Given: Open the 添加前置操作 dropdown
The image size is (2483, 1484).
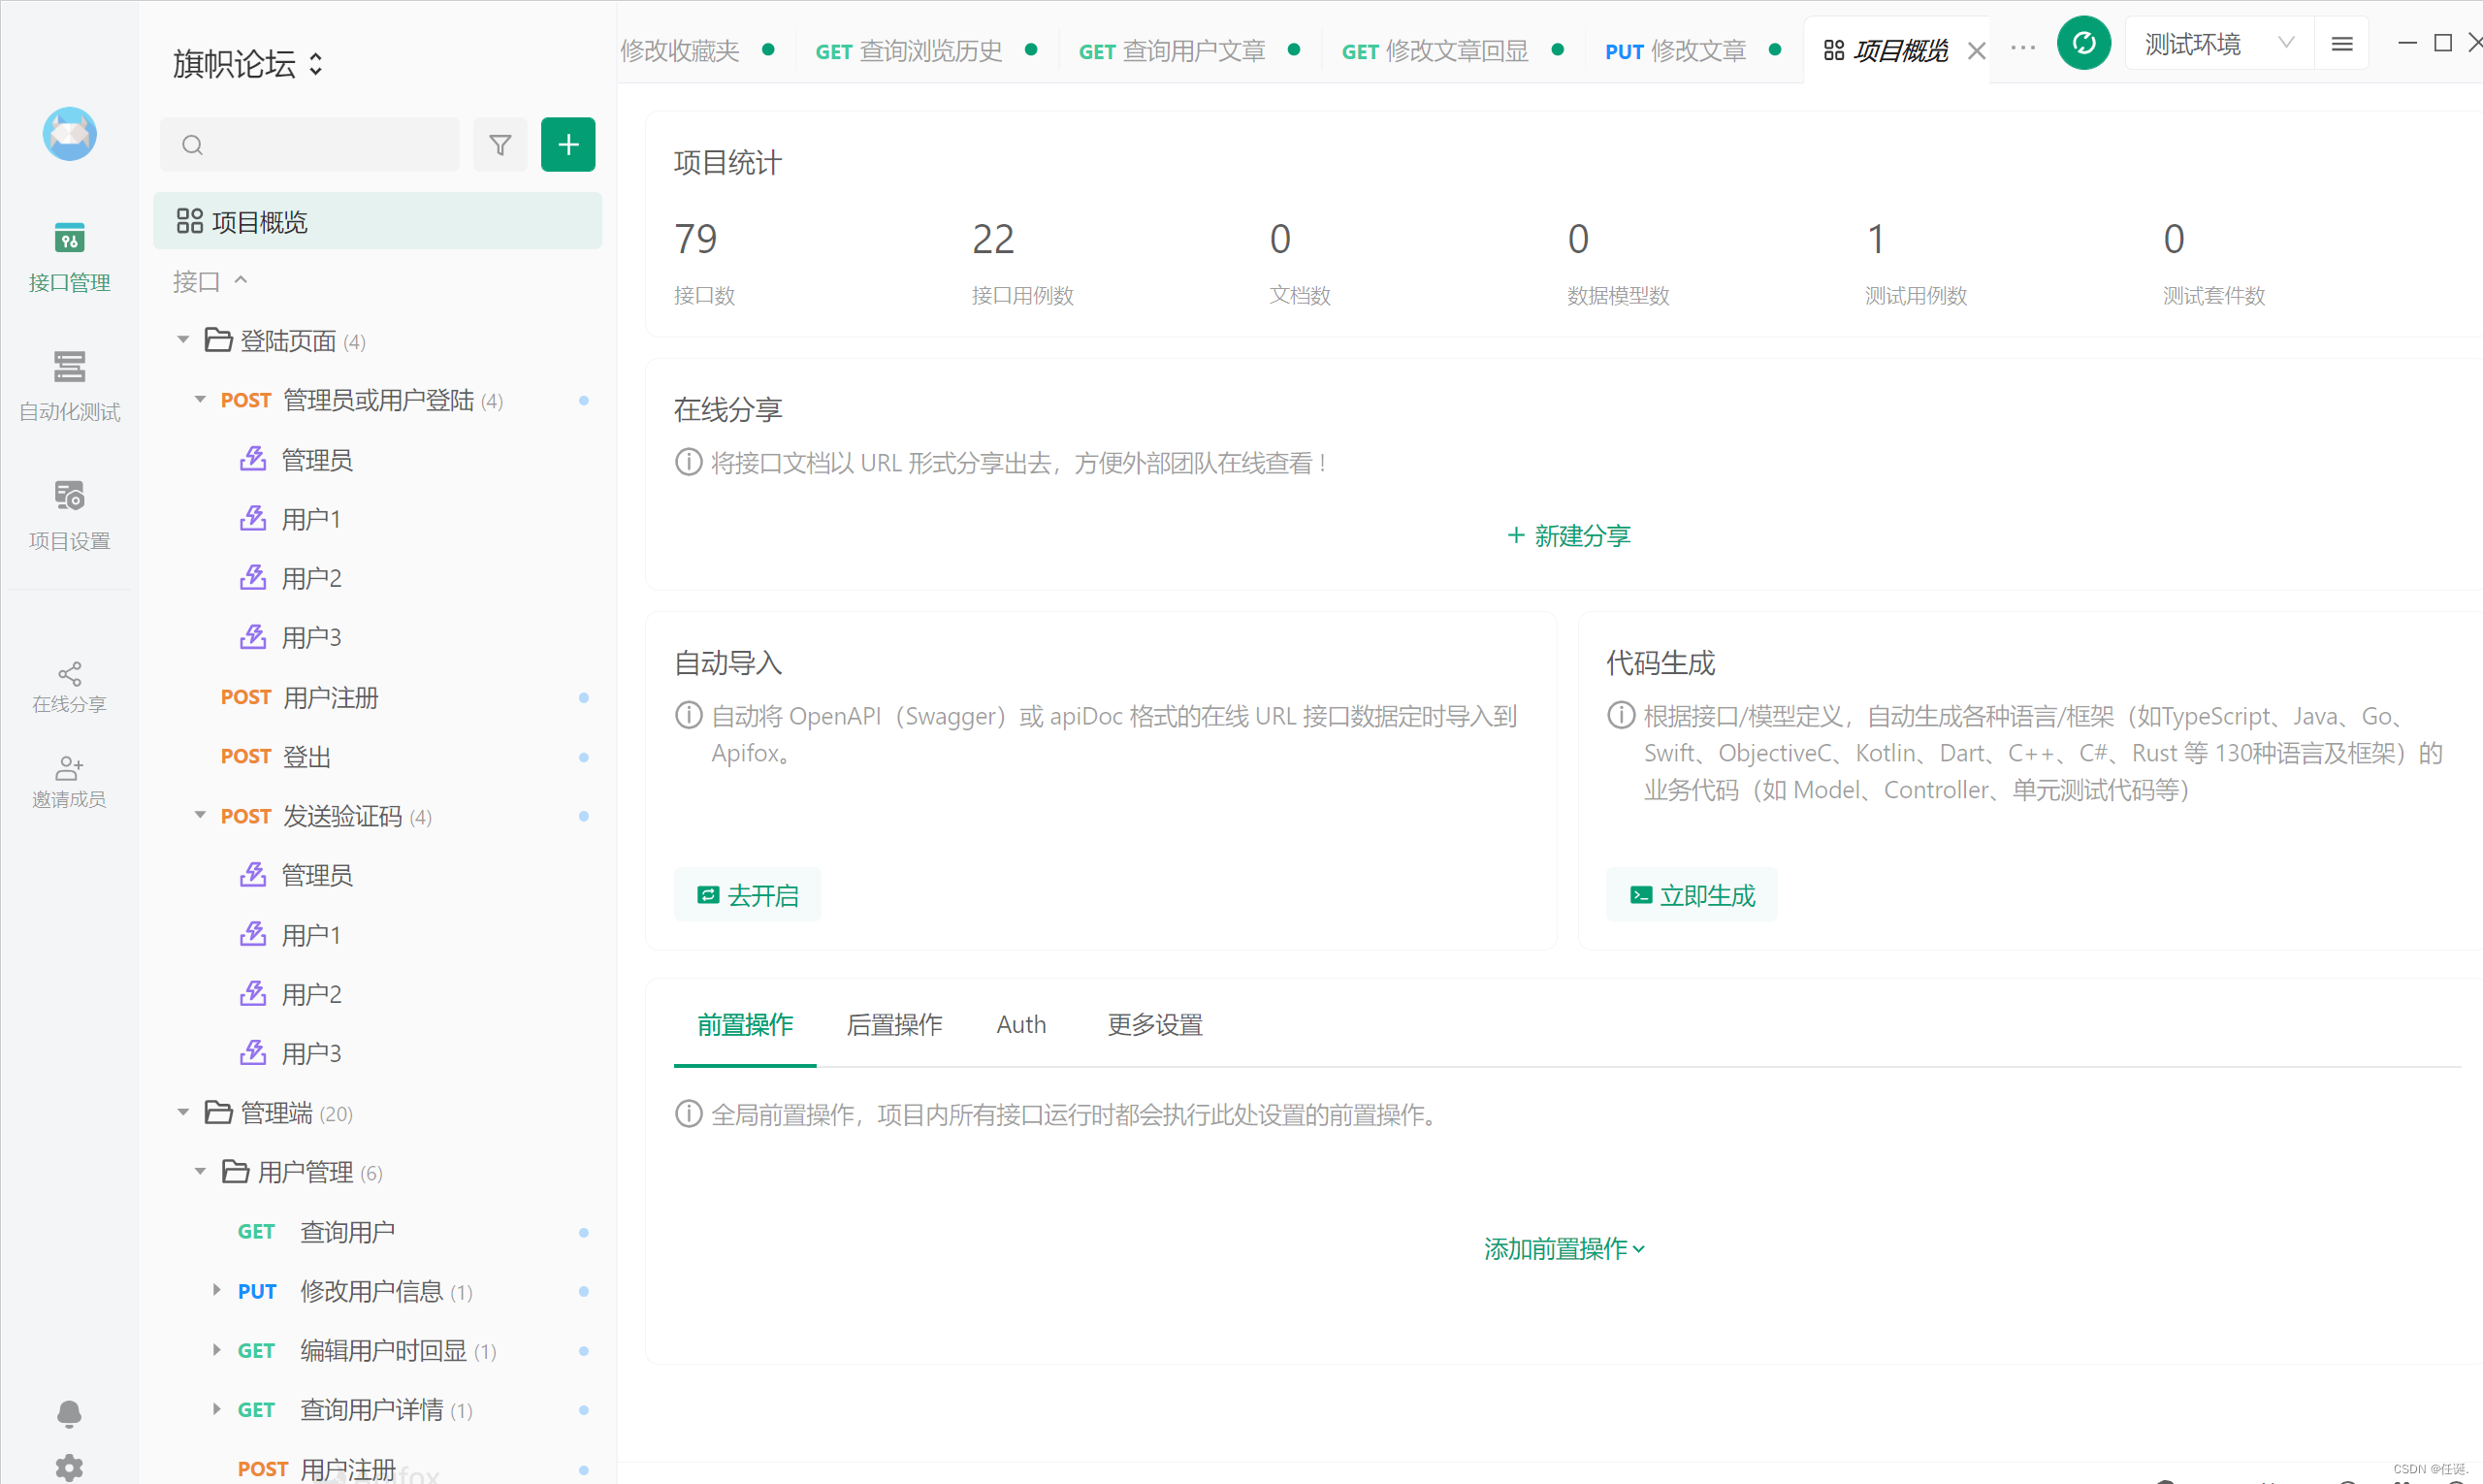Looking at the screenshot, I should point(1564,1249).
